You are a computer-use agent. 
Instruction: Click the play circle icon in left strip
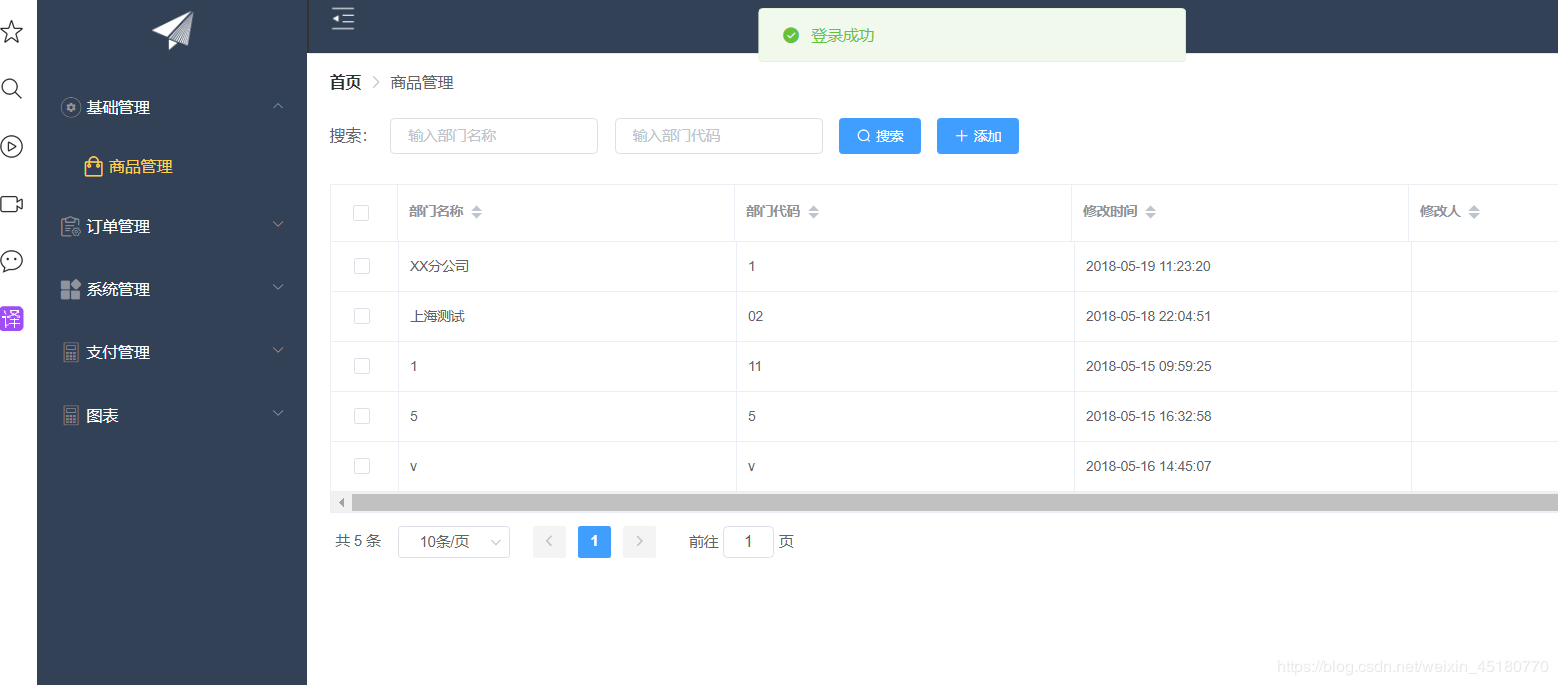pos(11,146)
